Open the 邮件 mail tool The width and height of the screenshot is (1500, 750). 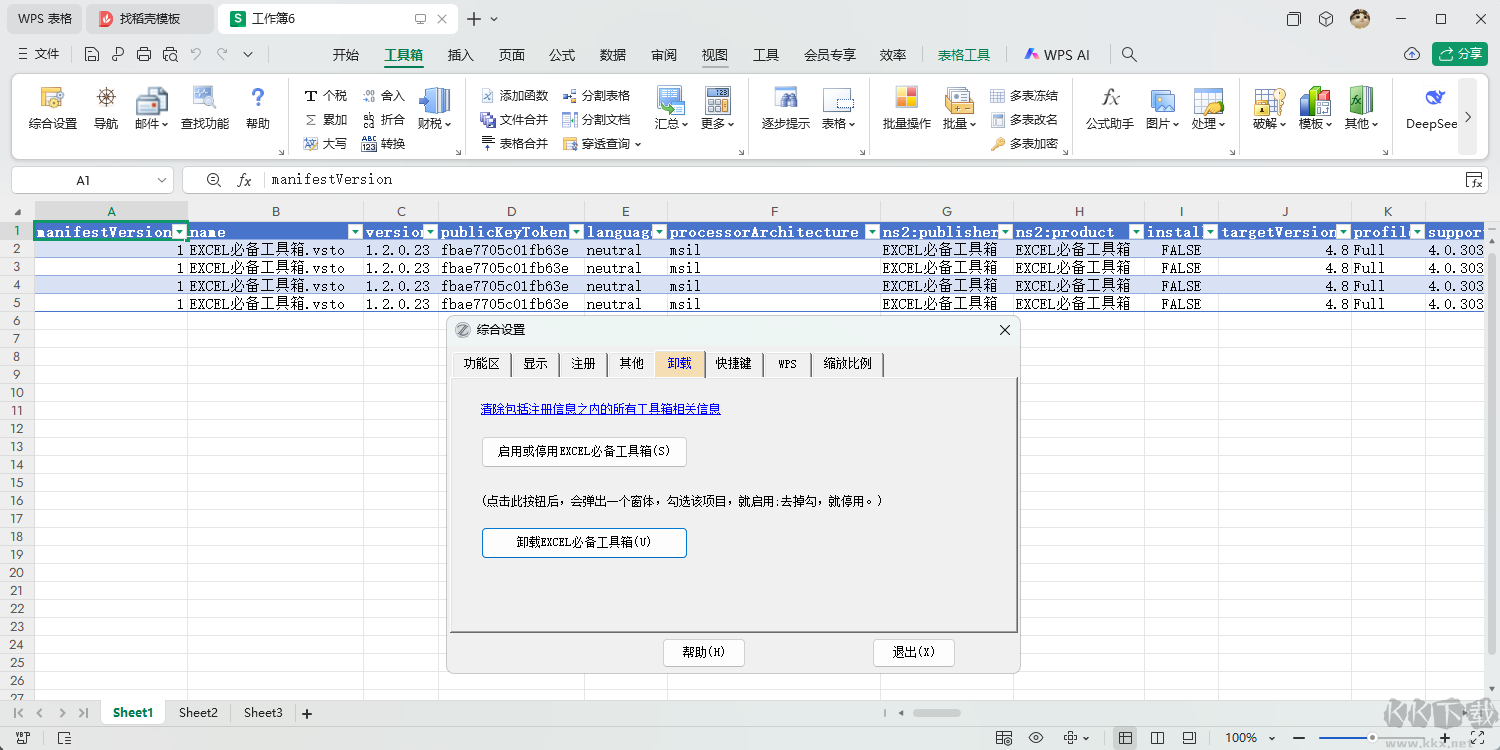(x=153, y=108)
